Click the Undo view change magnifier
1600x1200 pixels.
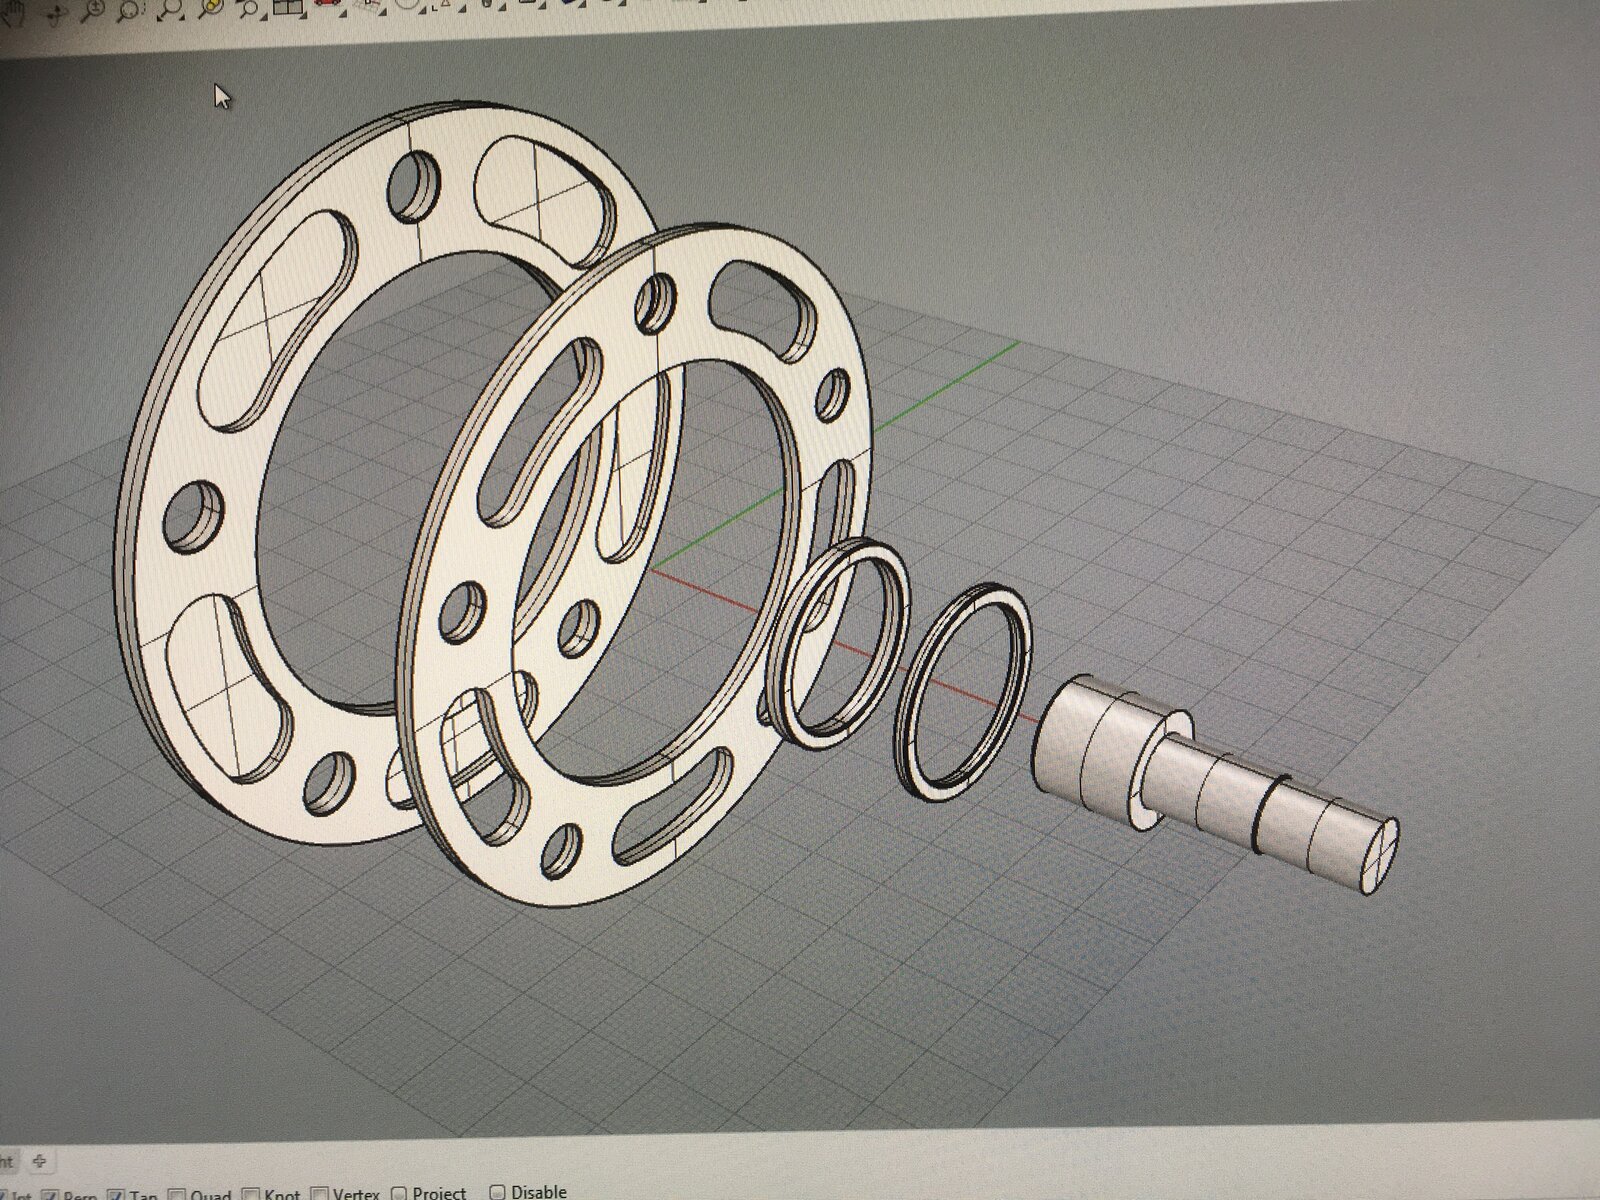point(250,10)
